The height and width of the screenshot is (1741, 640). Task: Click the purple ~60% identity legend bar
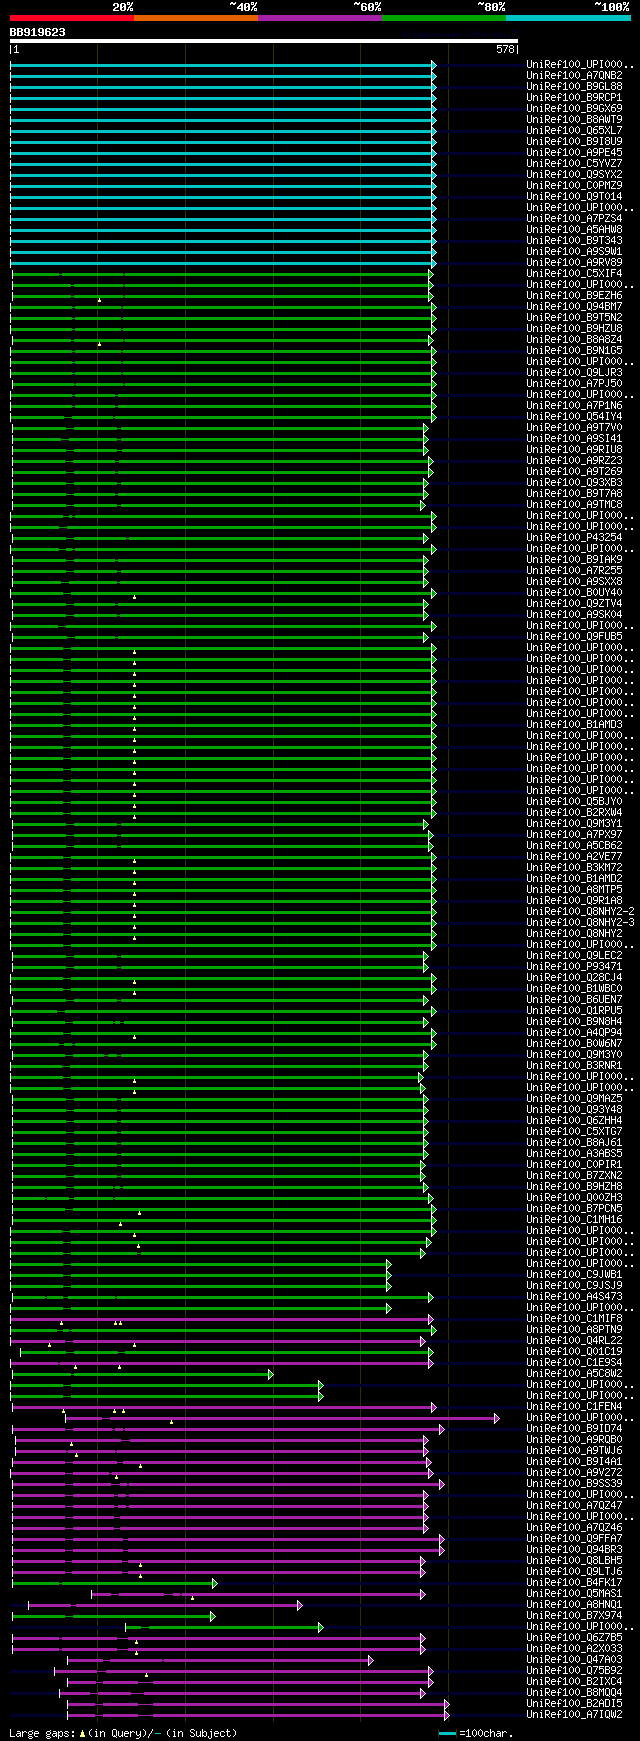coord(320,18)
